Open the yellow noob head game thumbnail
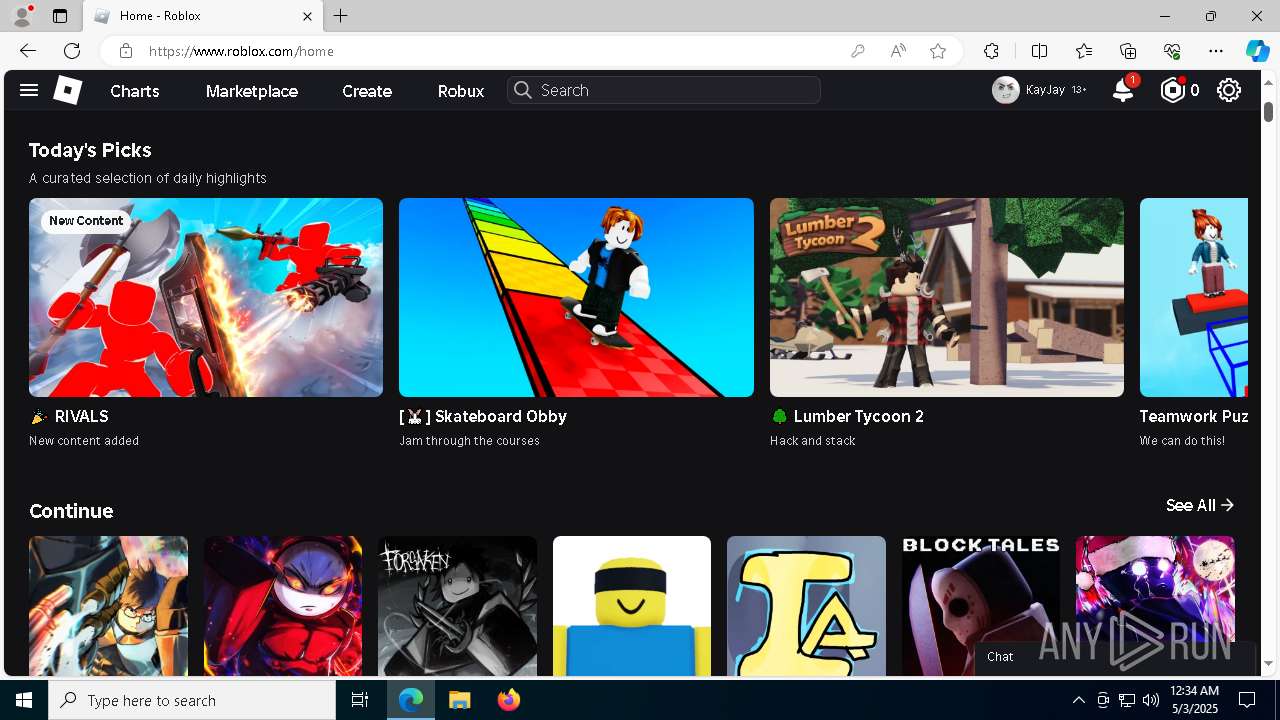The width and height of the screenshot is (1280, 720). (632, 606)
